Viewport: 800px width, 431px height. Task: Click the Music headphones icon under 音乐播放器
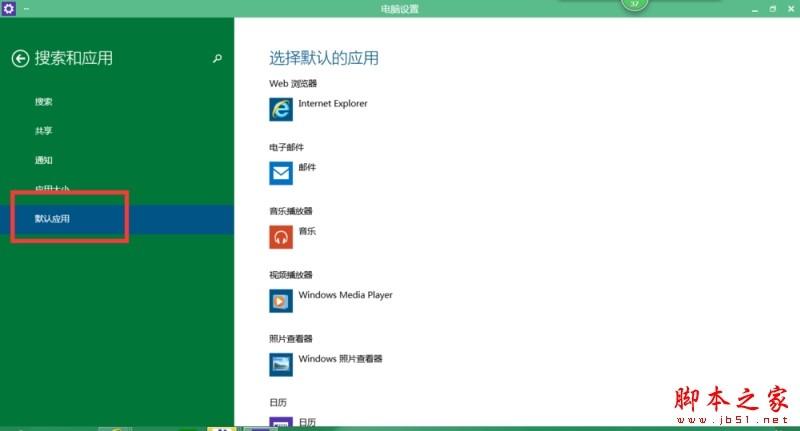(281, 237)
